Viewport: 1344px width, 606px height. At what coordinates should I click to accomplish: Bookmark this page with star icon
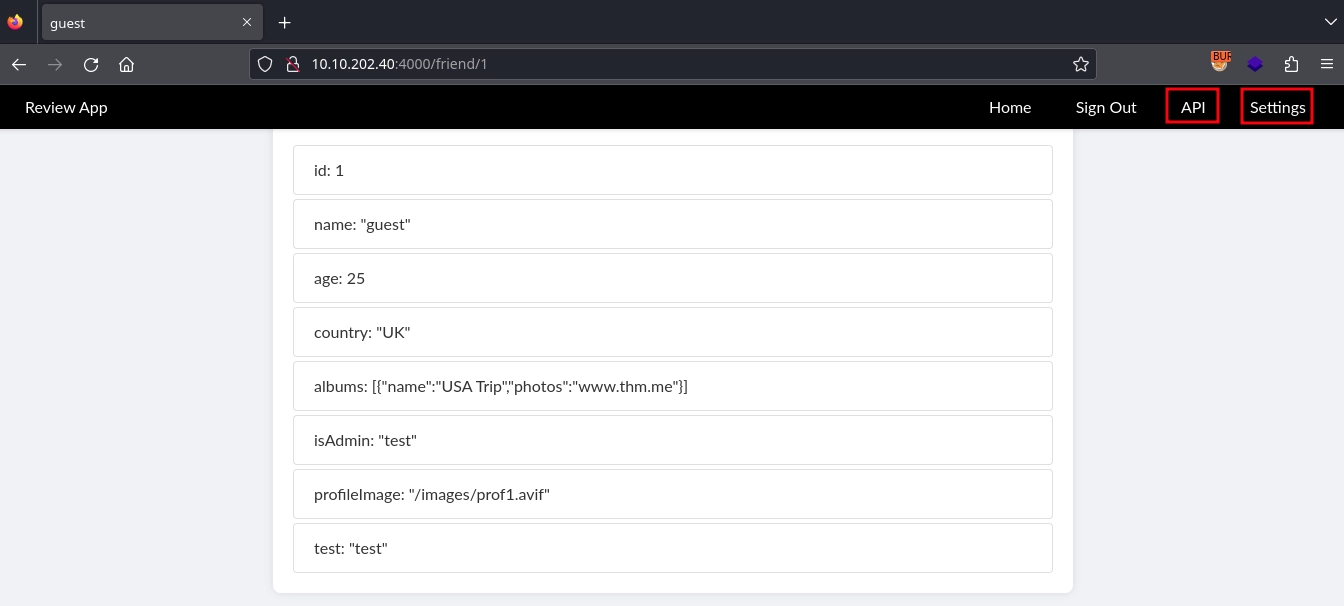pos(1080,64)
